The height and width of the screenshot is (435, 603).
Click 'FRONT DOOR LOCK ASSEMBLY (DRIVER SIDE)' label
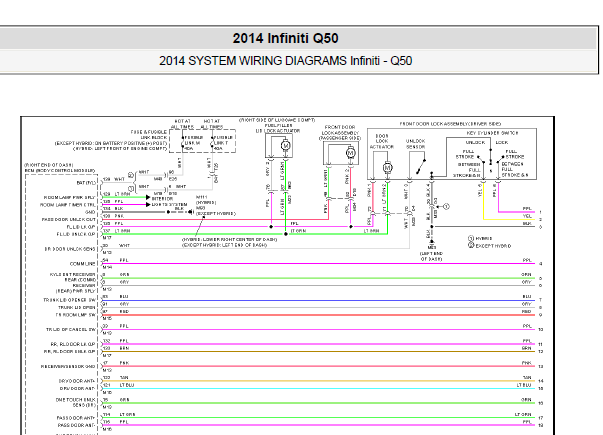point(450,124)
